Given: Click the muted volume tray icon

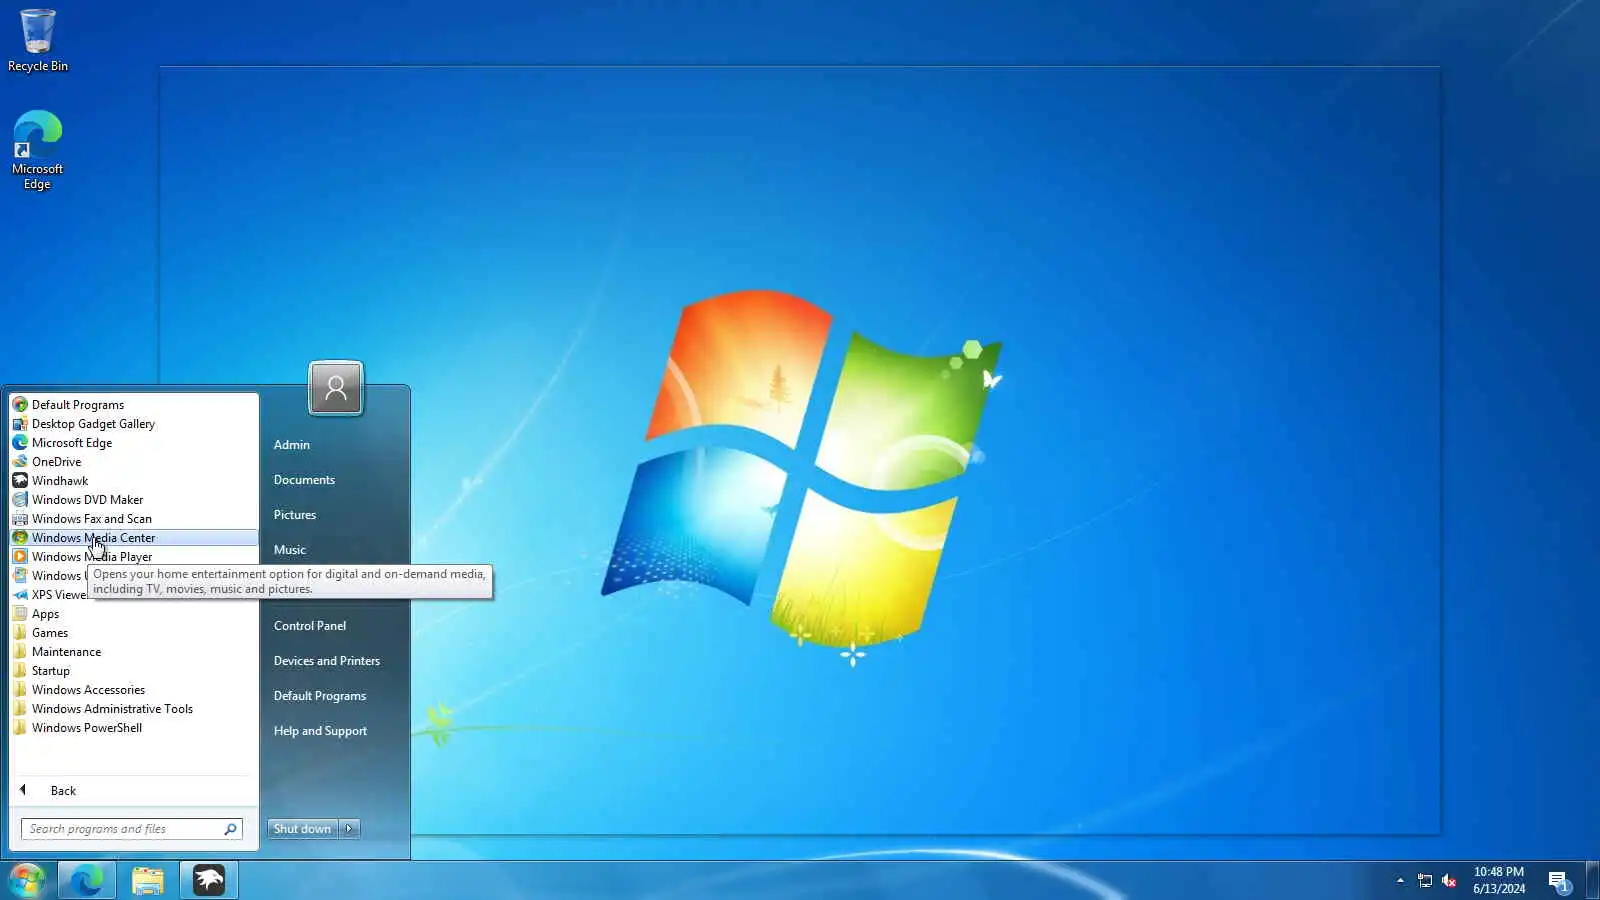Looking at the screenshot, I should point(1449,881).
